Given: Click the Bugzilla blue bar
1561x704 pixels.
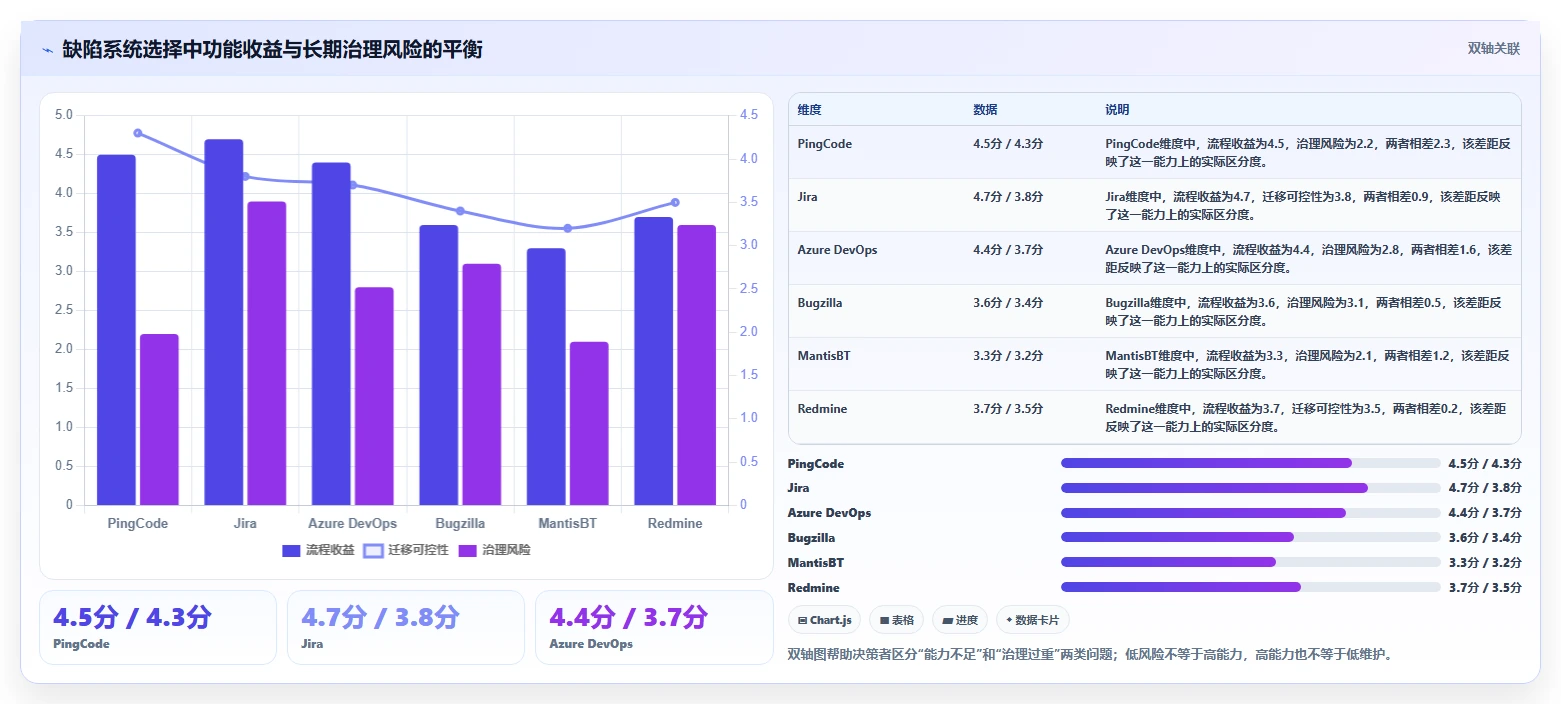Looking at the screenshot, I should 439,365.
